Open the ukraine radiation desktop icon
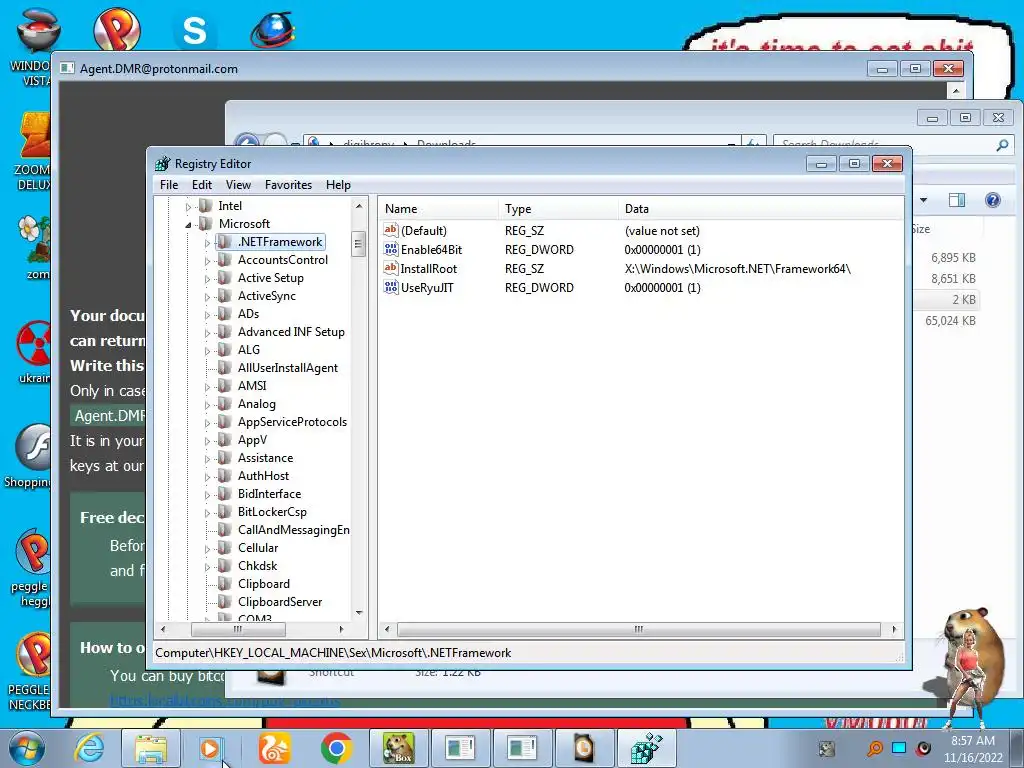The width and height of the screenshot is (1024, 768). pyautogui.click(x=34, y=351)
